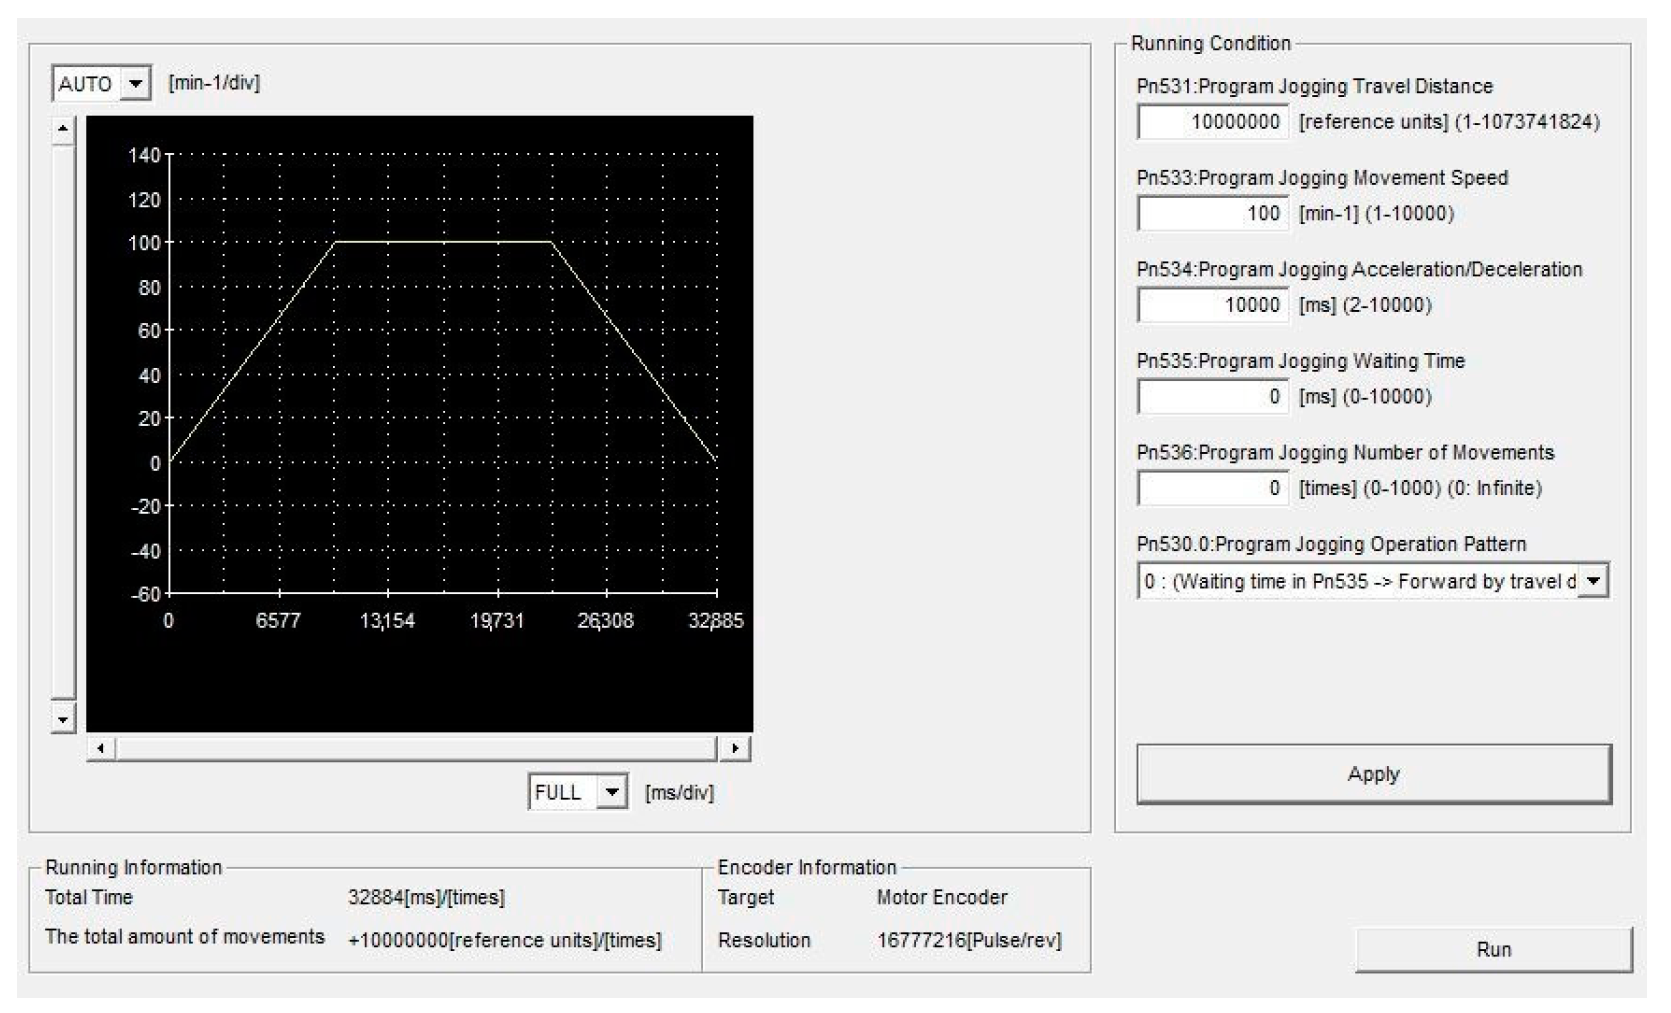Screen dimensions: 1671x1013
Task: Select the Pn533 Movement Speed field
Action: click(1213, 213)
